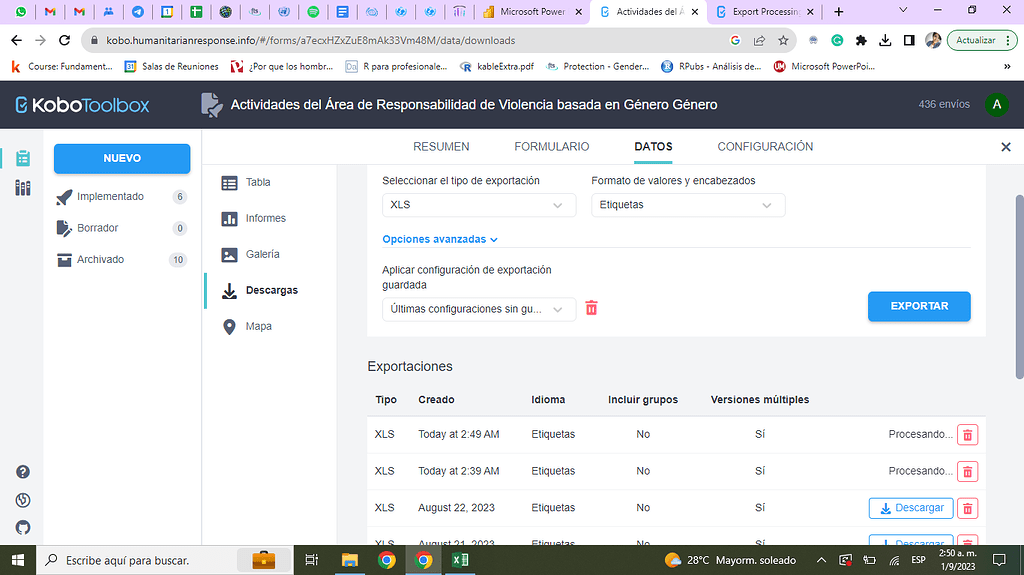Open the help question mark icon
The height and width of the screenshot is (575, 1024).
(x=22, y=472)
